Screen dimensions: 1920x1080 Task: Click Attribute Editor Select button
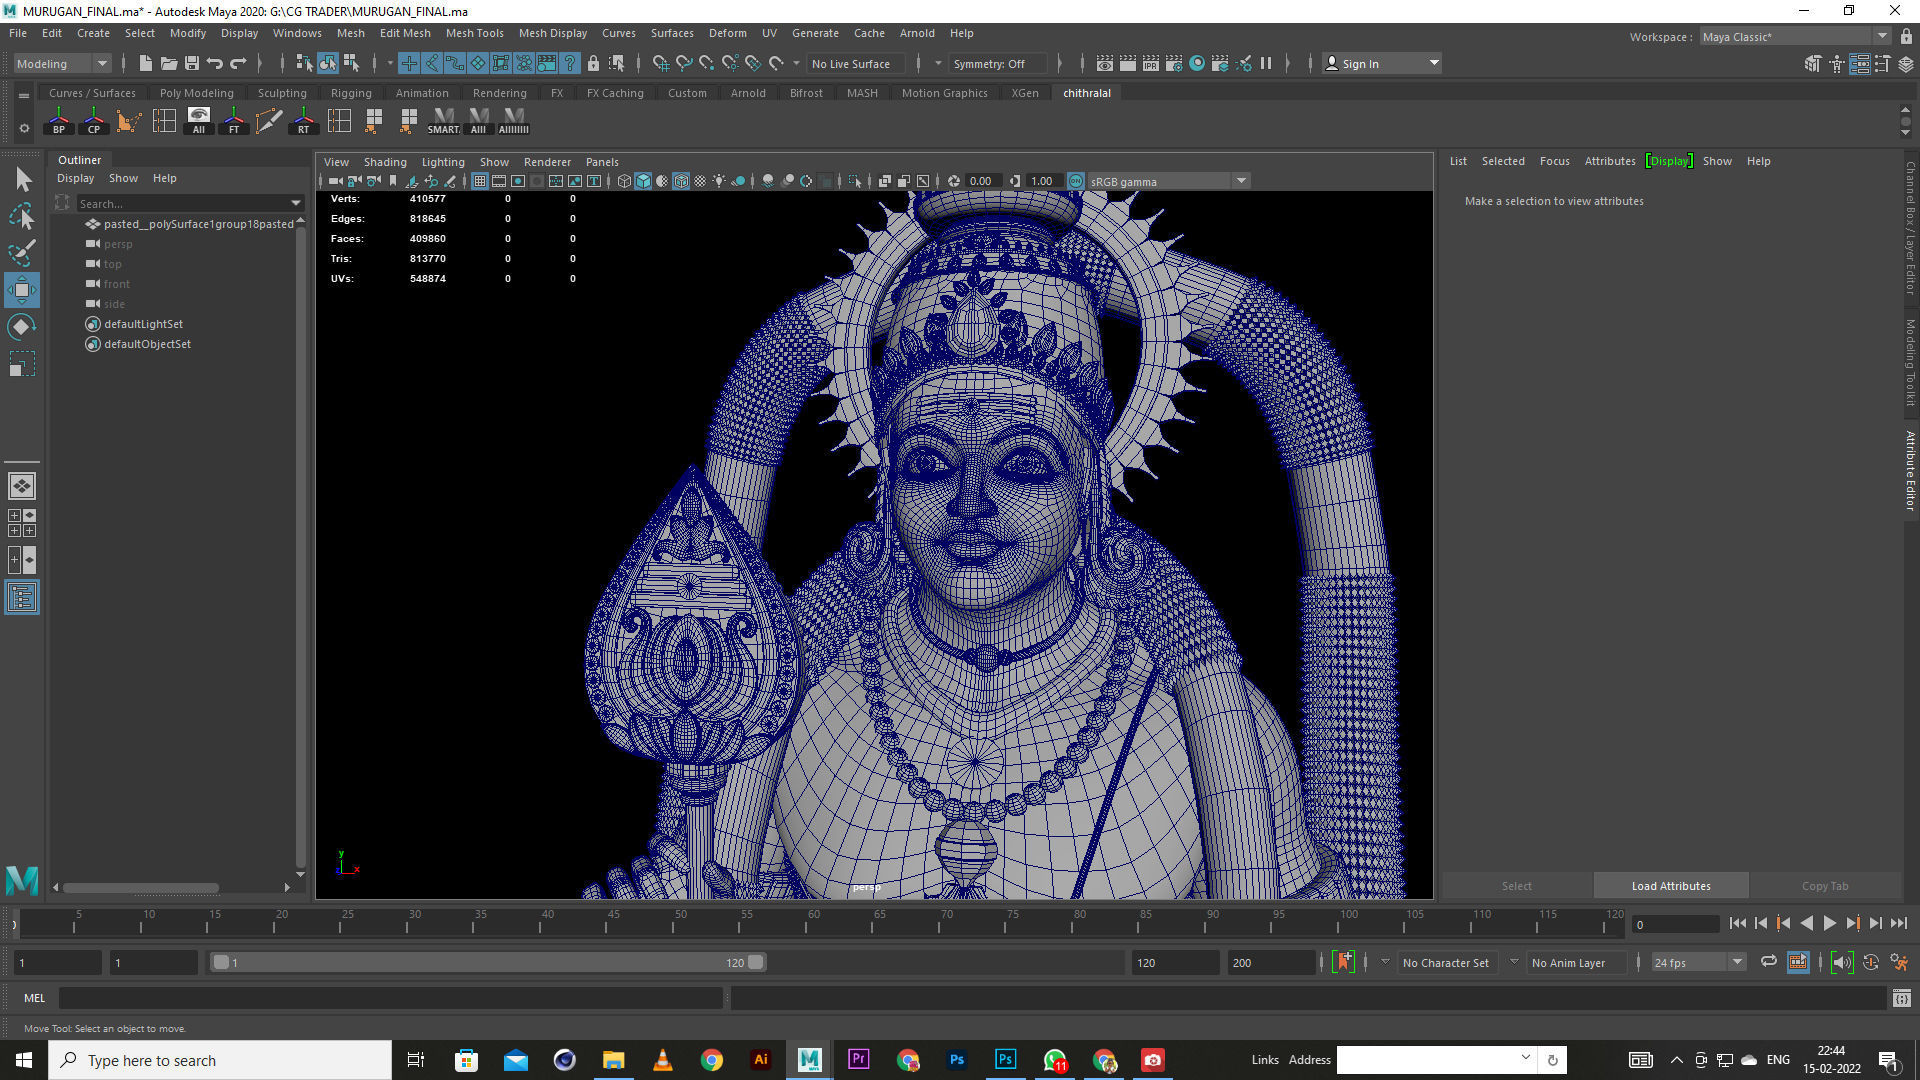pyautogui.click(x=1516, y=886)
